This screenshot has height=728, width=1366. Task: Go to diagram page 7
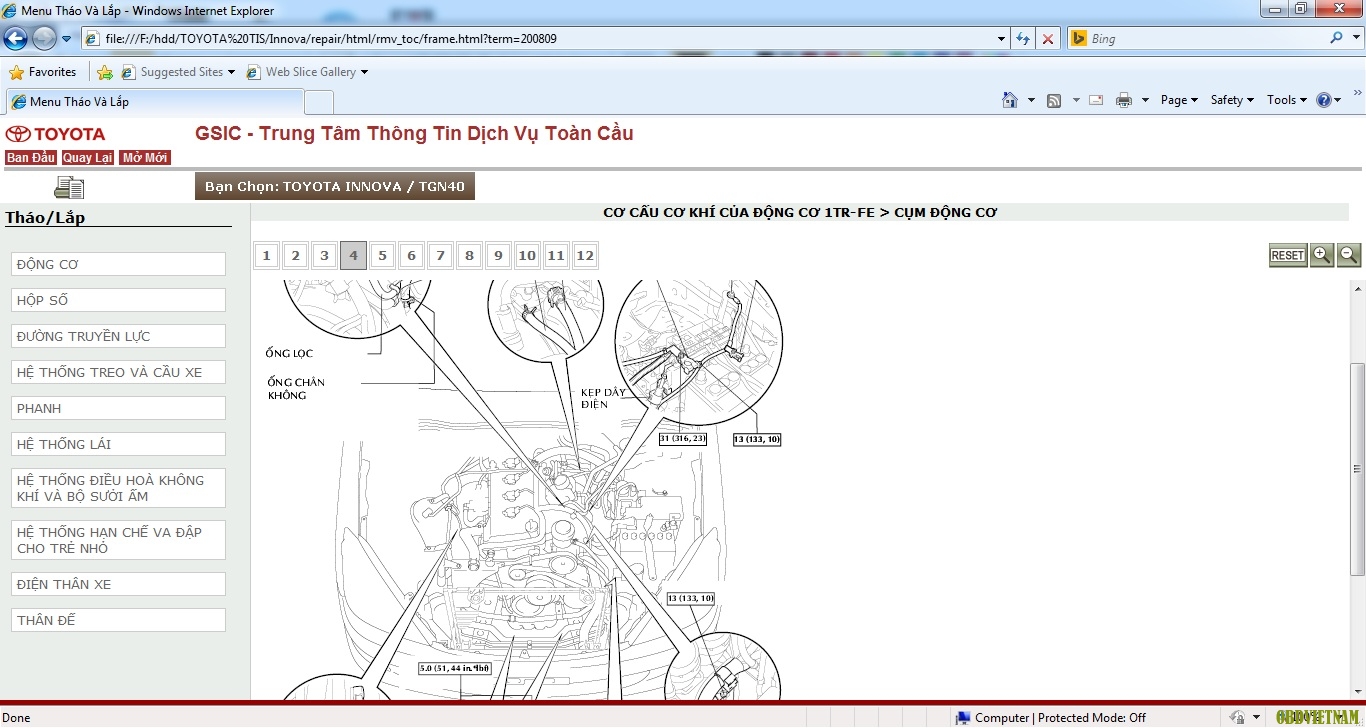[x=440, y=256]
